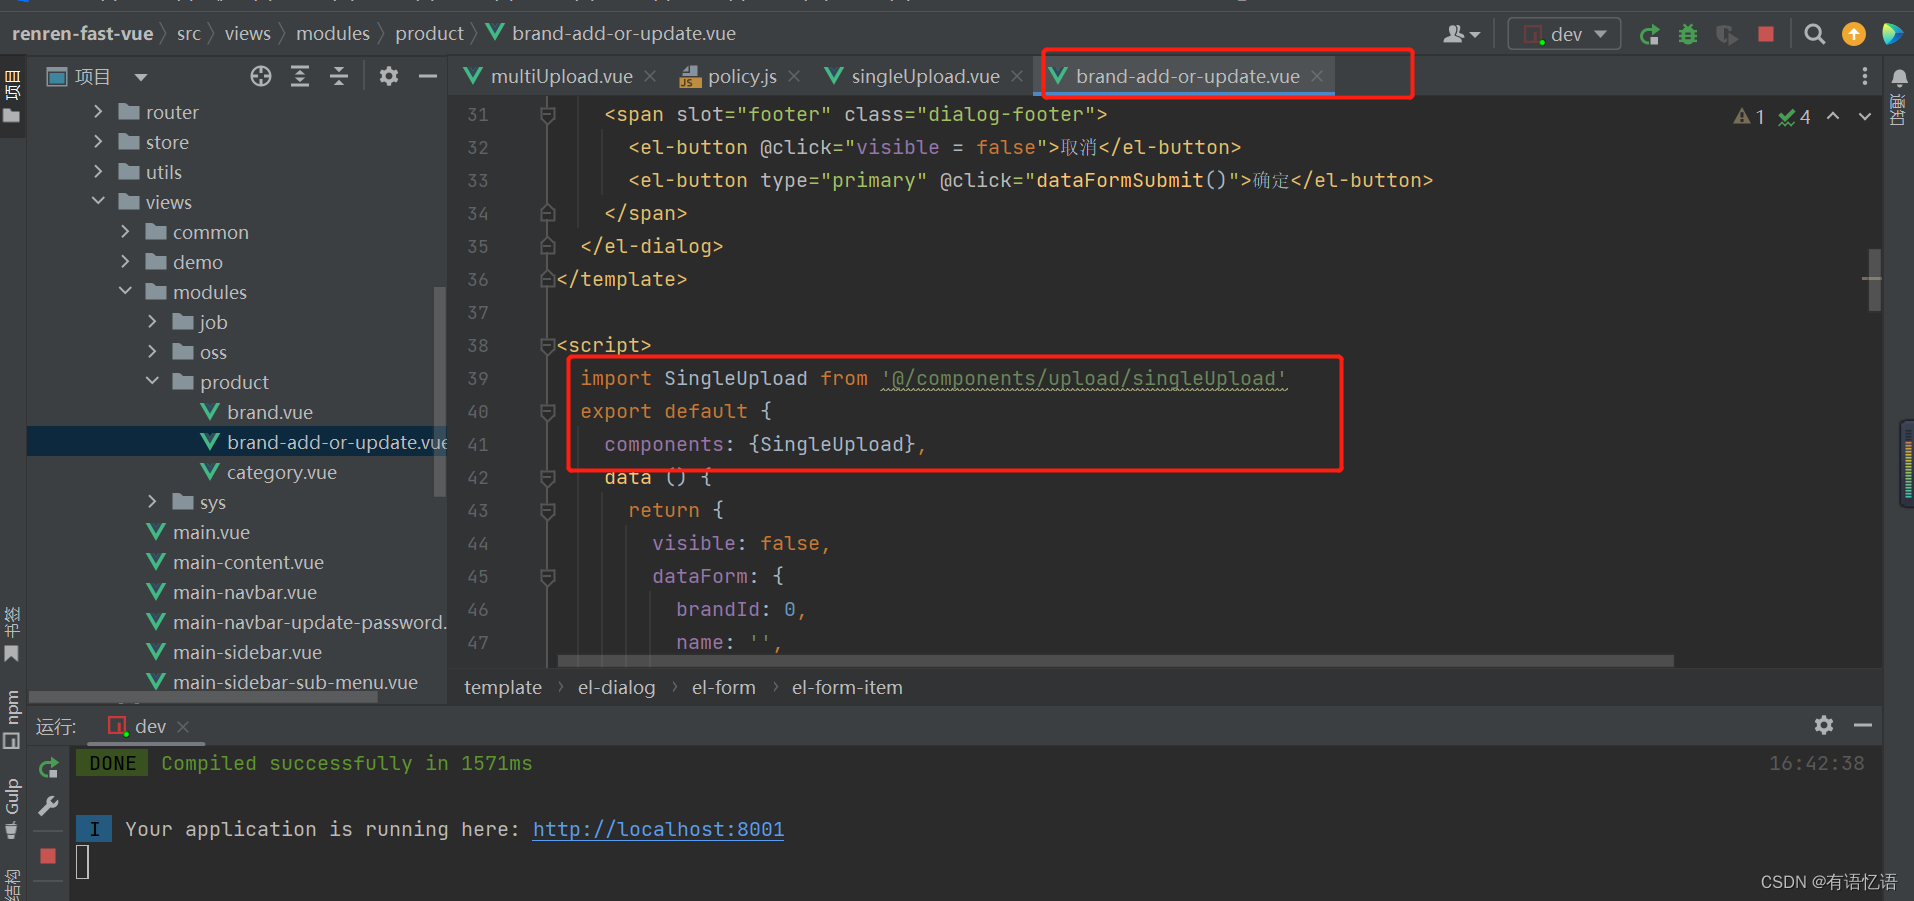Expand the store folder
This screenshot has height=901, width=1914.
click(98, 141)
